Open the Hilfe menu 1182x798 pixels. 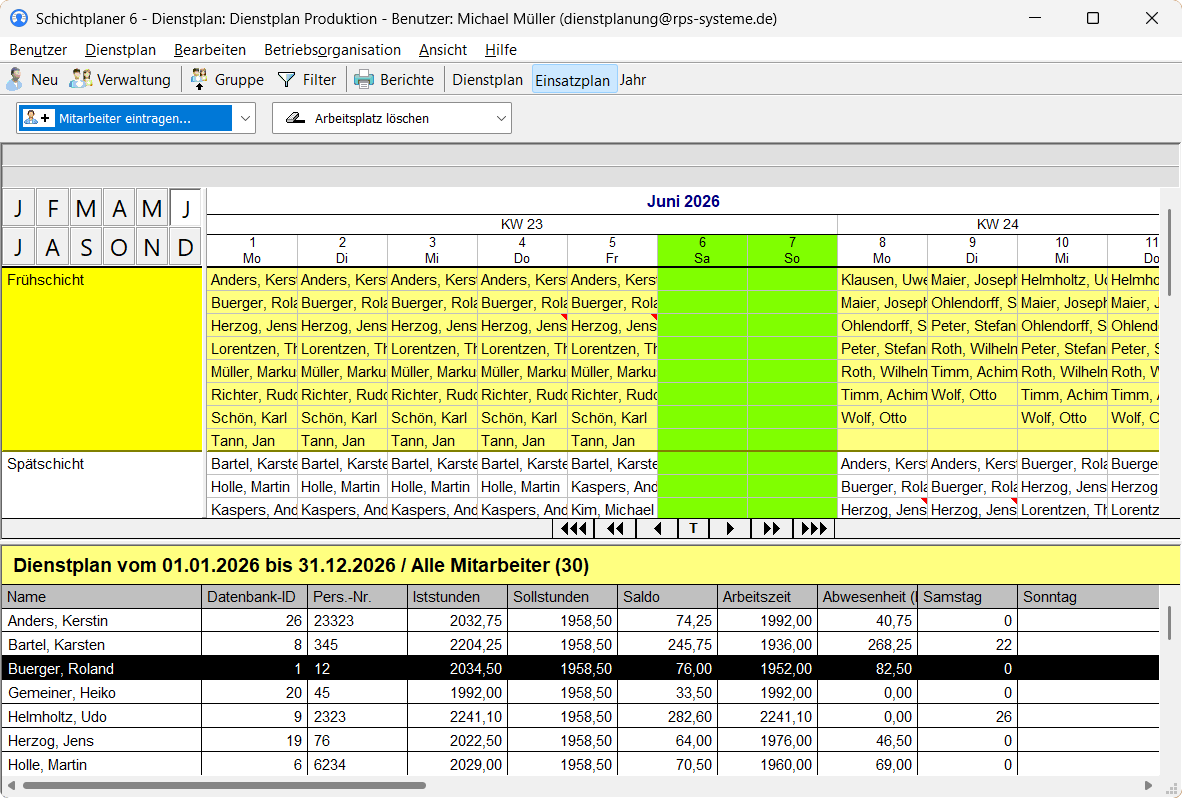(x=501, y=50)
